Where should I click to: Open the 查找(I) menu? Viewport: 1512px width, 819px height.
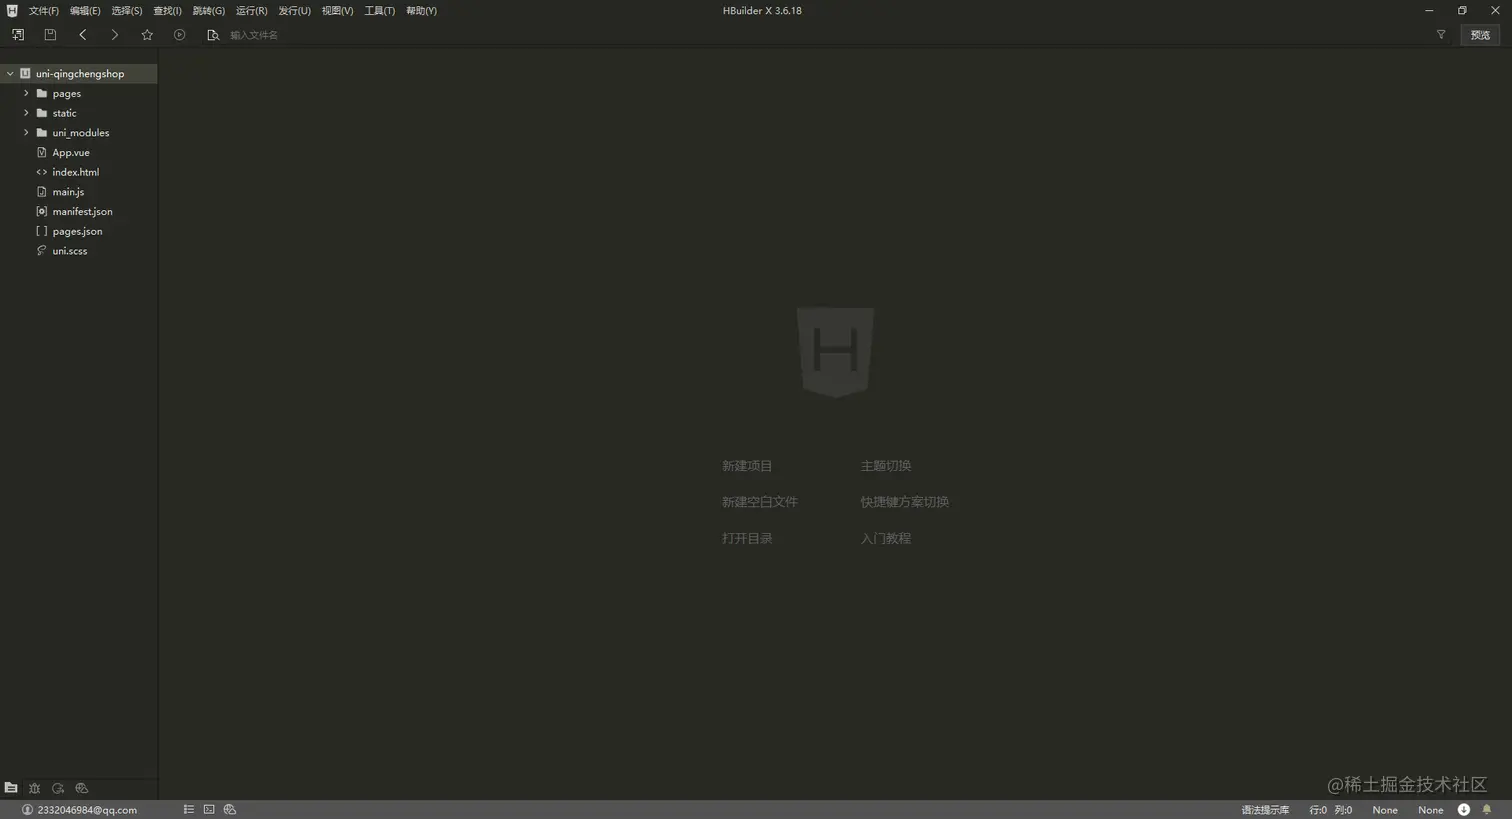(167, 11)
